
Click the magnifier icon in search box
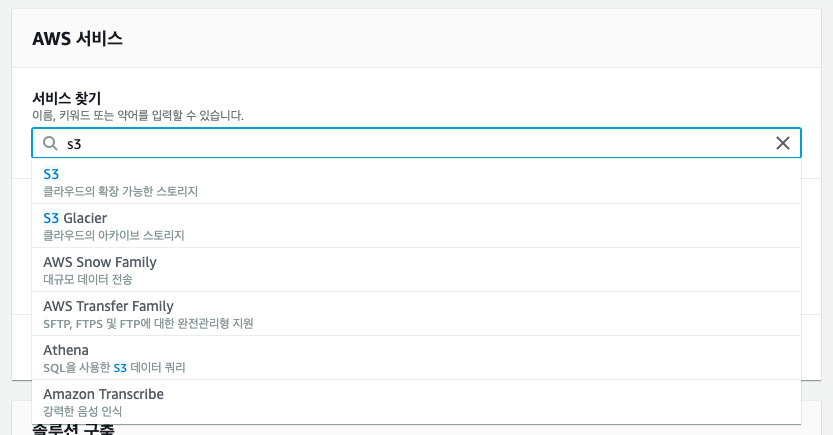(x=50, y=144)
